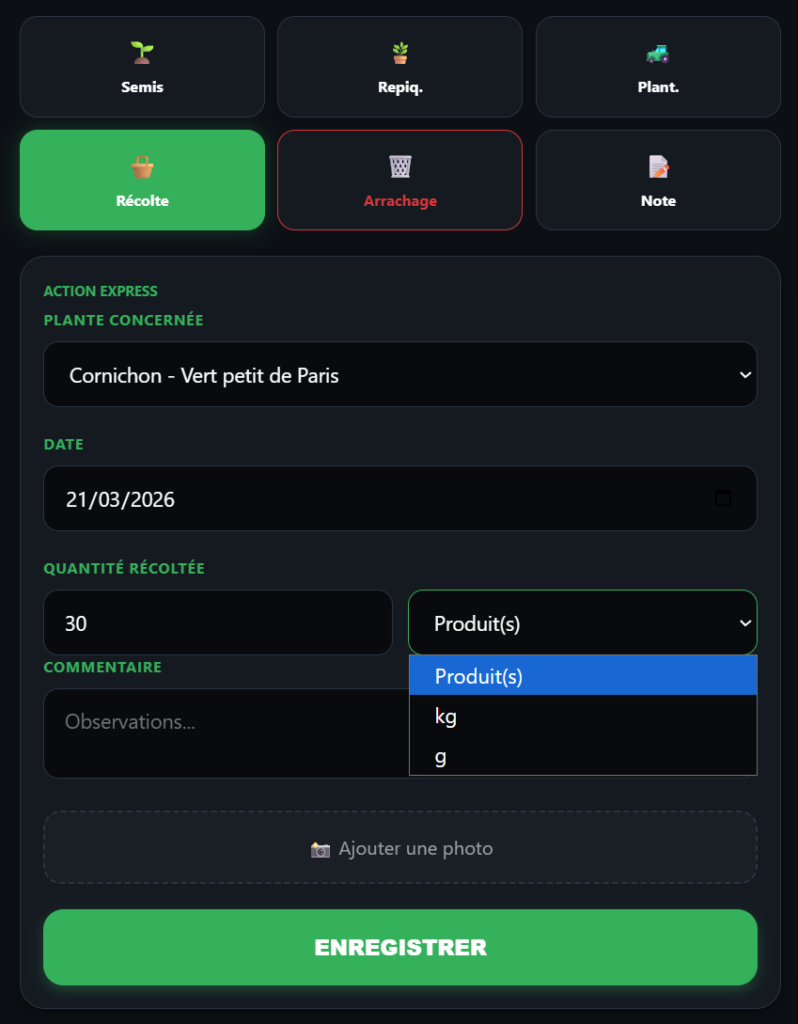Click the Note memo icon
The image size is (798, 1024).
coord(658,166)
